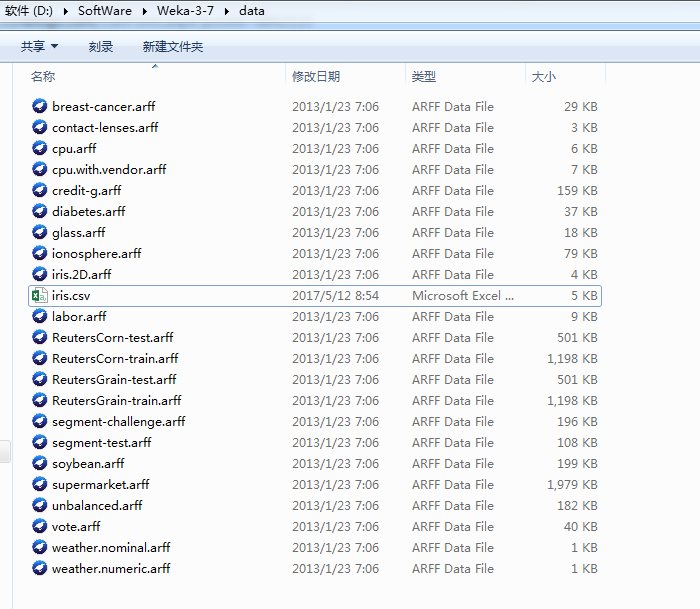This screenshot has height=609, width=700.
Task: Go to 软件 (D:) in the breadcrumb
Action: click(29, 11)
